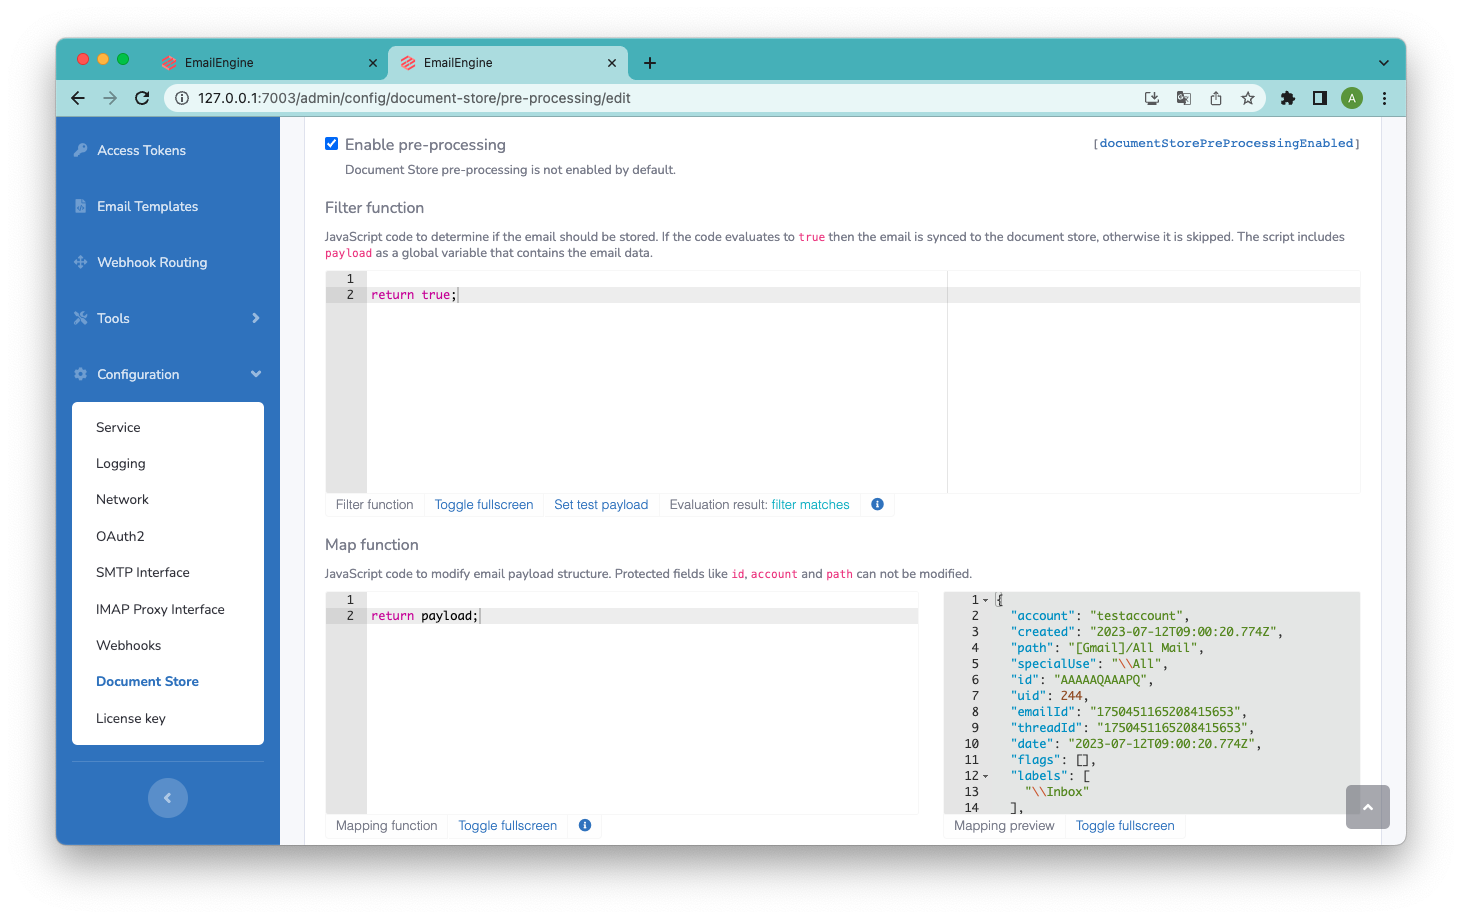
Task: Click the "specialUse" line in mapping preview
Action: click(1088, 664)
